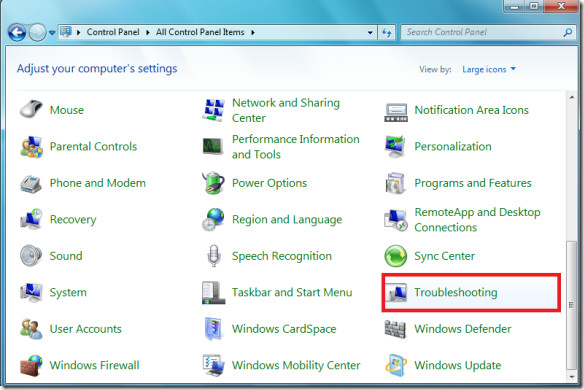
Task: Open the Speech Recognition microphone icon
Action: click(x=213, y=256)
